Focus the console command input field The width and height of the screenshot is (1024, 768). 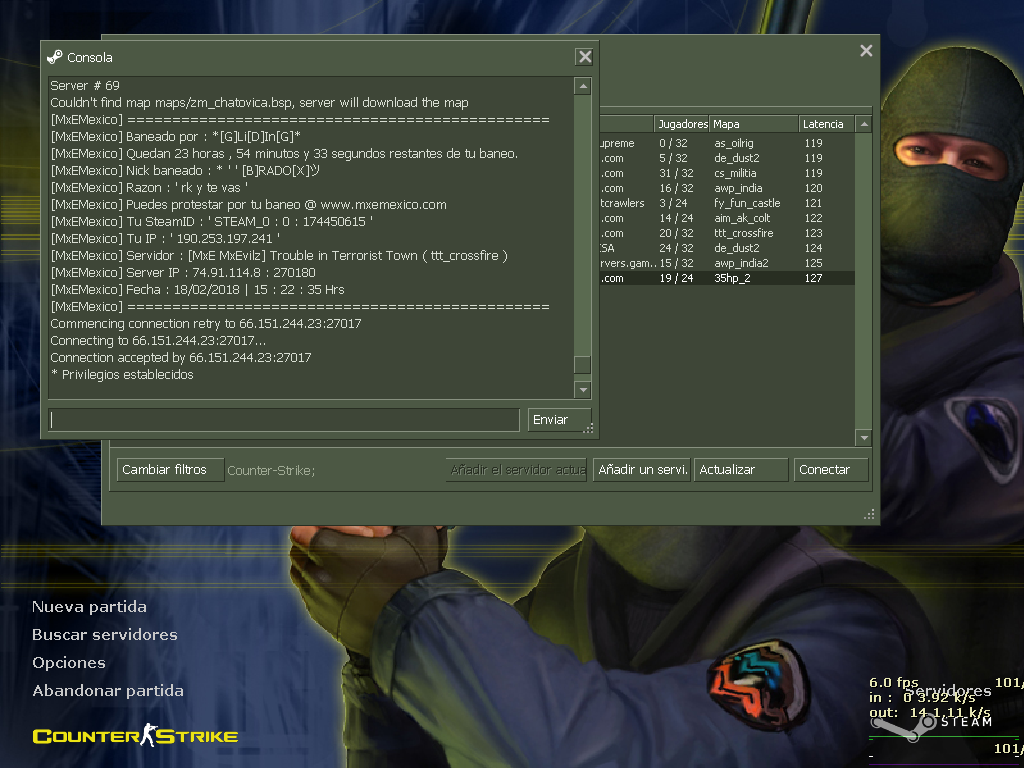click(x=284, y=420)
